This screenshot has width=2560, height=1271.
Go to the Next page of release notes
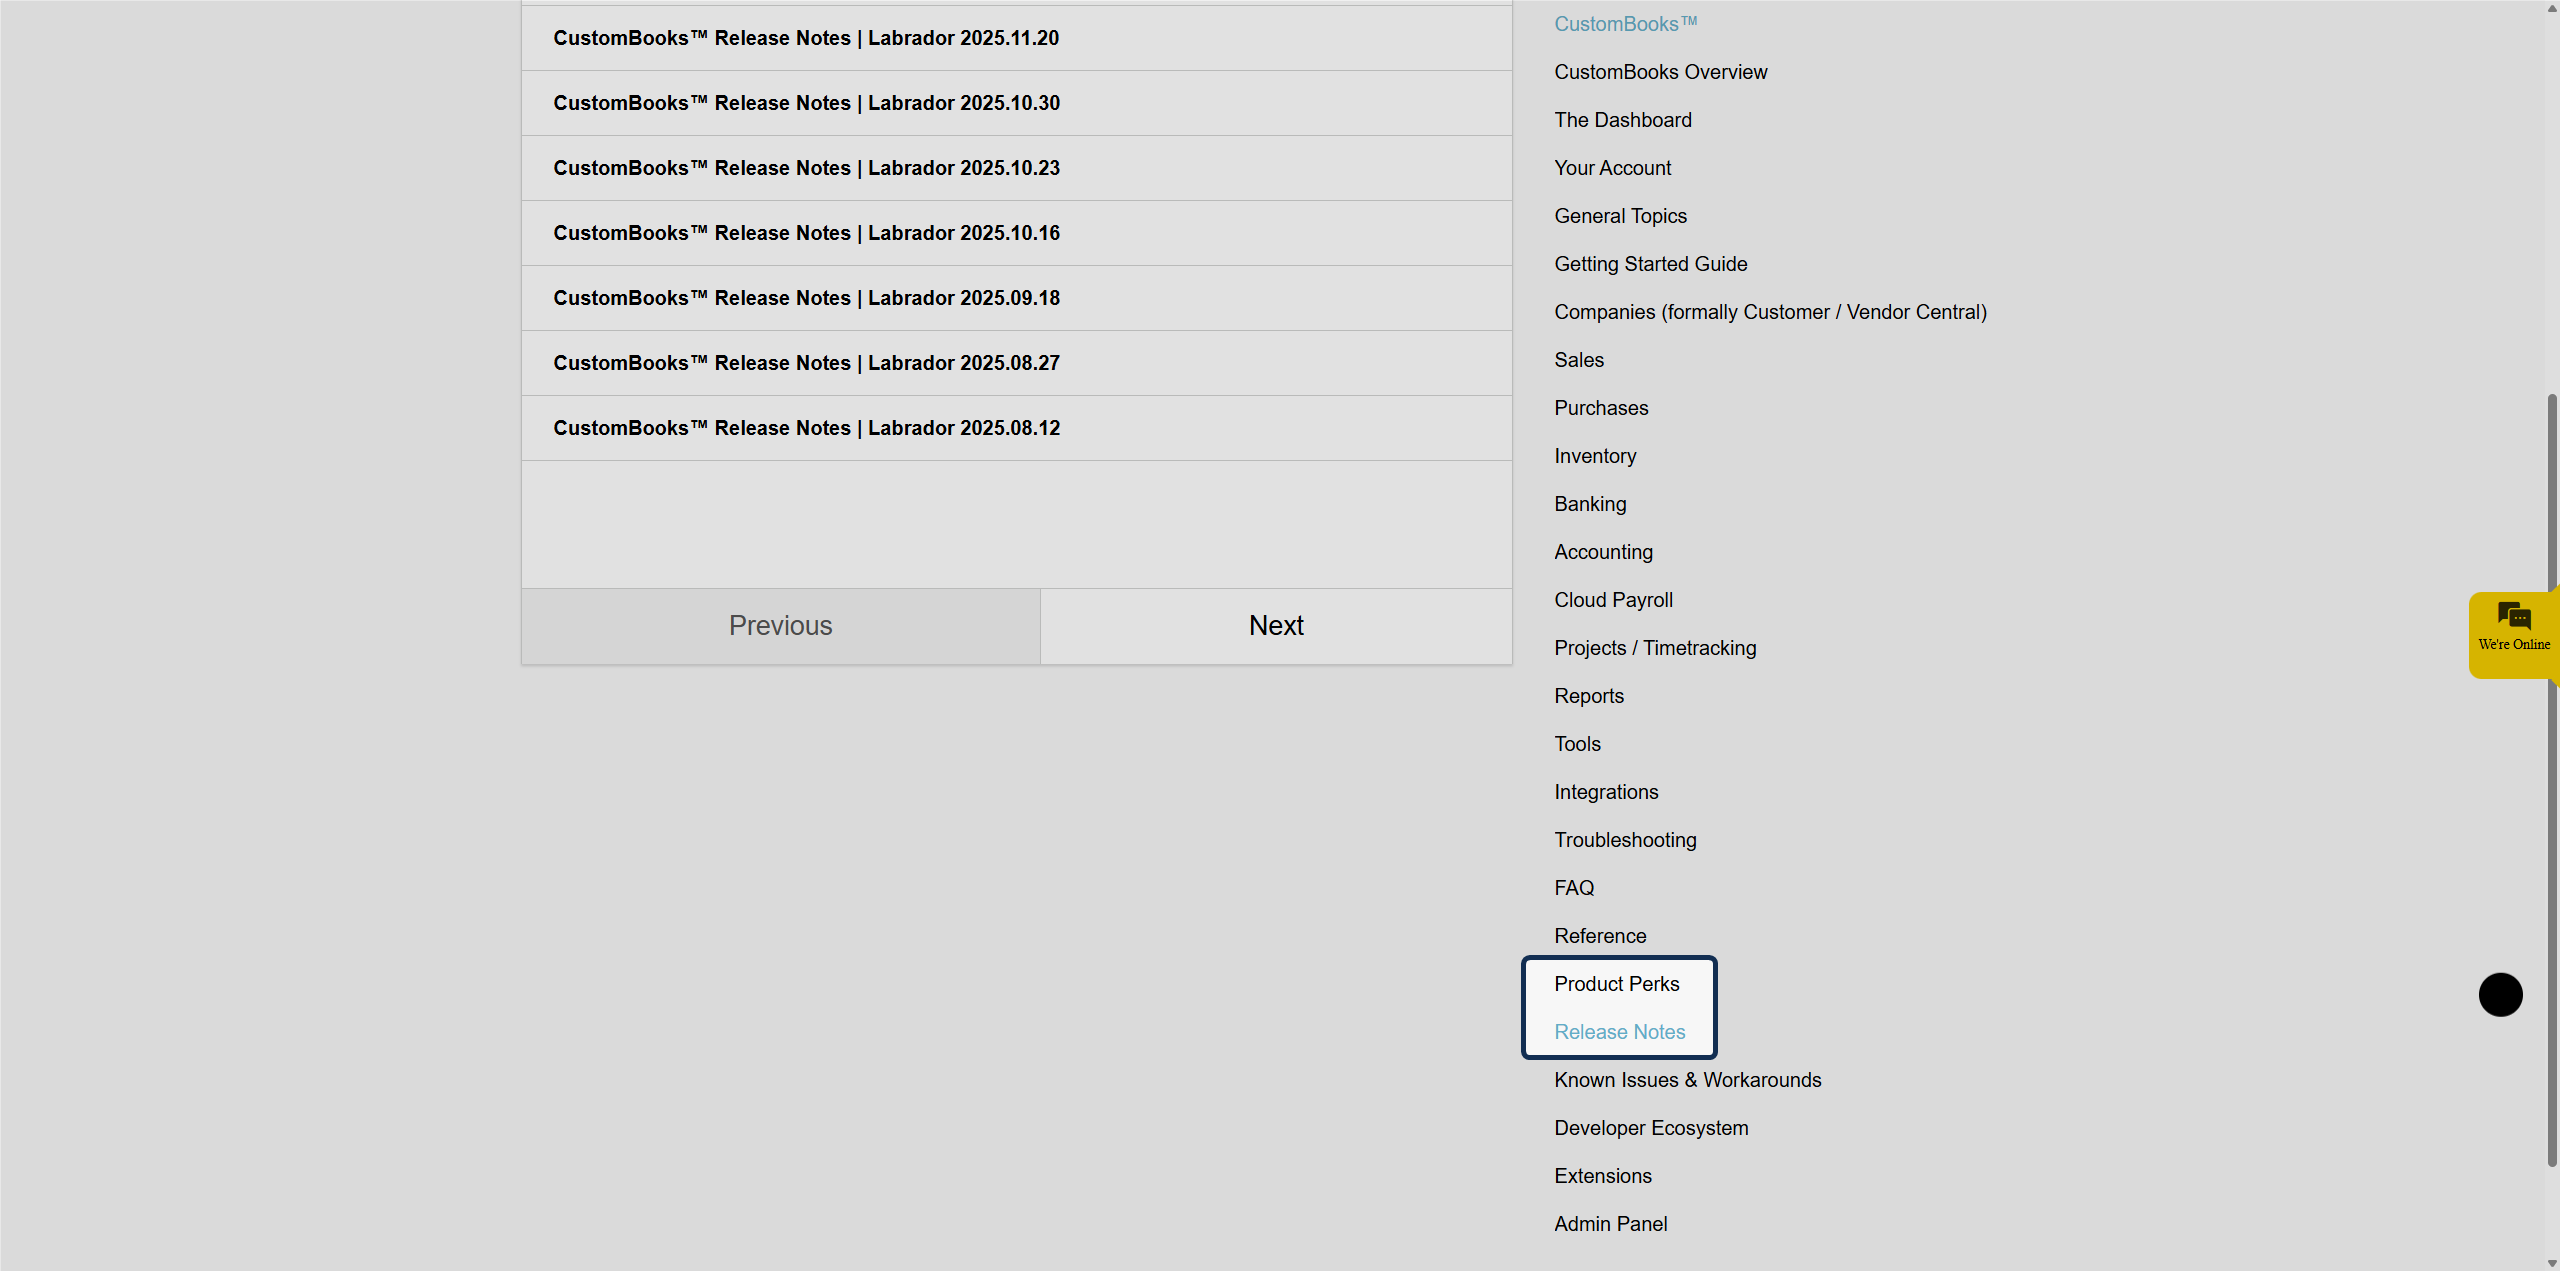[x=1276, y=626]
